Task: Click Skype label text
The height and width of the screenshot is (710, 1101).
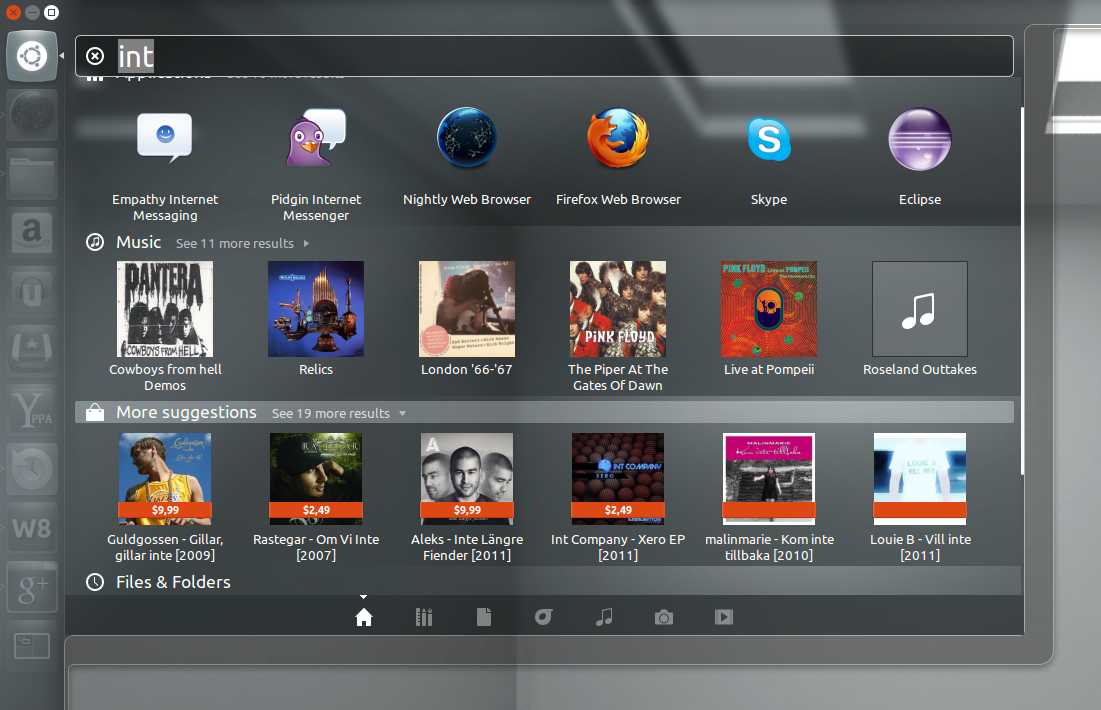Action: (769, 199)
